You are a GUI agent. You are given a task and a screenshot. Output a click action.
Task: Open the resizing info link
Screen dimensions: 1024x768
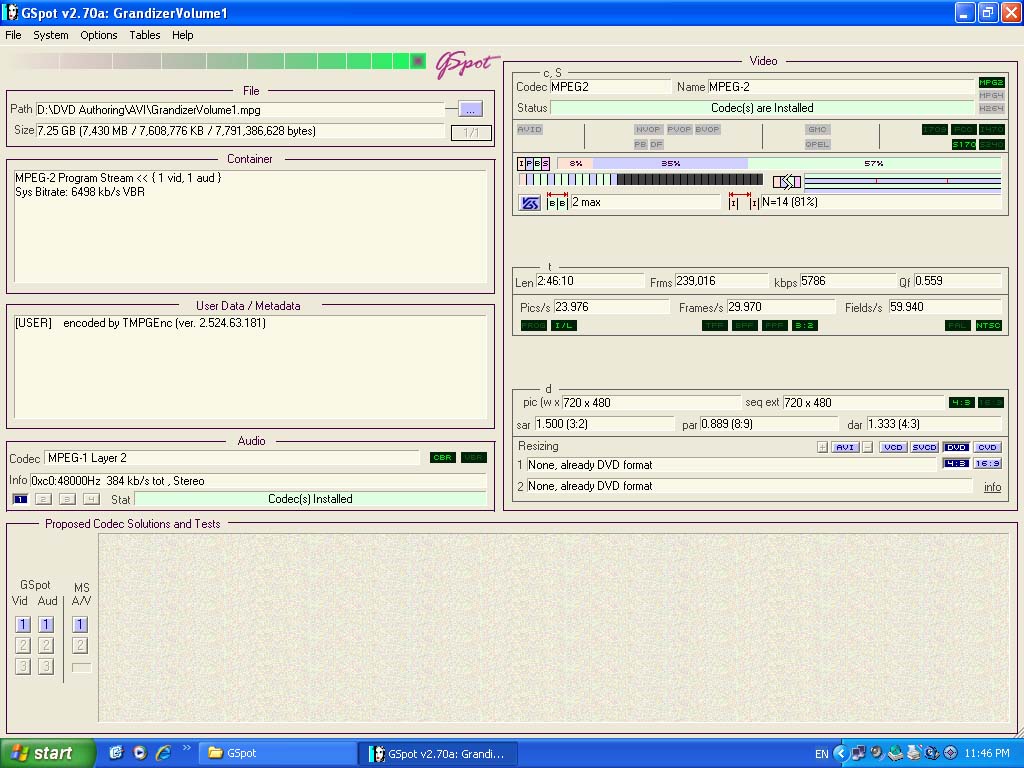point(992,487)
